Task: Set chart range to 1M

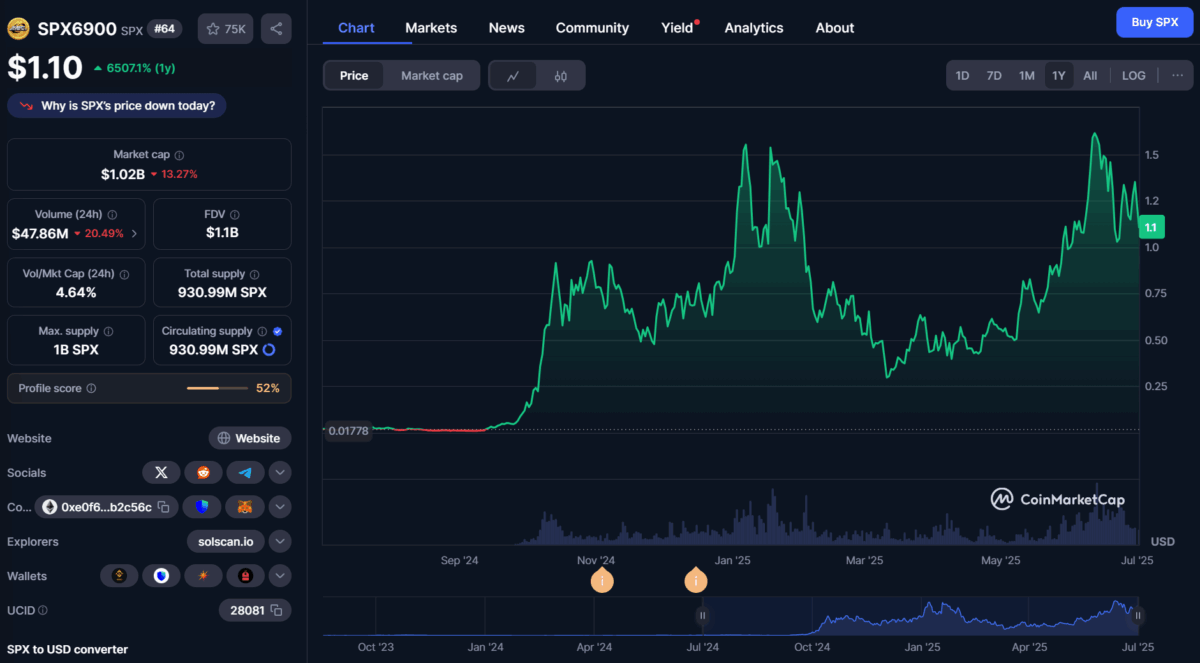Action: click(x=1027, y=76)
